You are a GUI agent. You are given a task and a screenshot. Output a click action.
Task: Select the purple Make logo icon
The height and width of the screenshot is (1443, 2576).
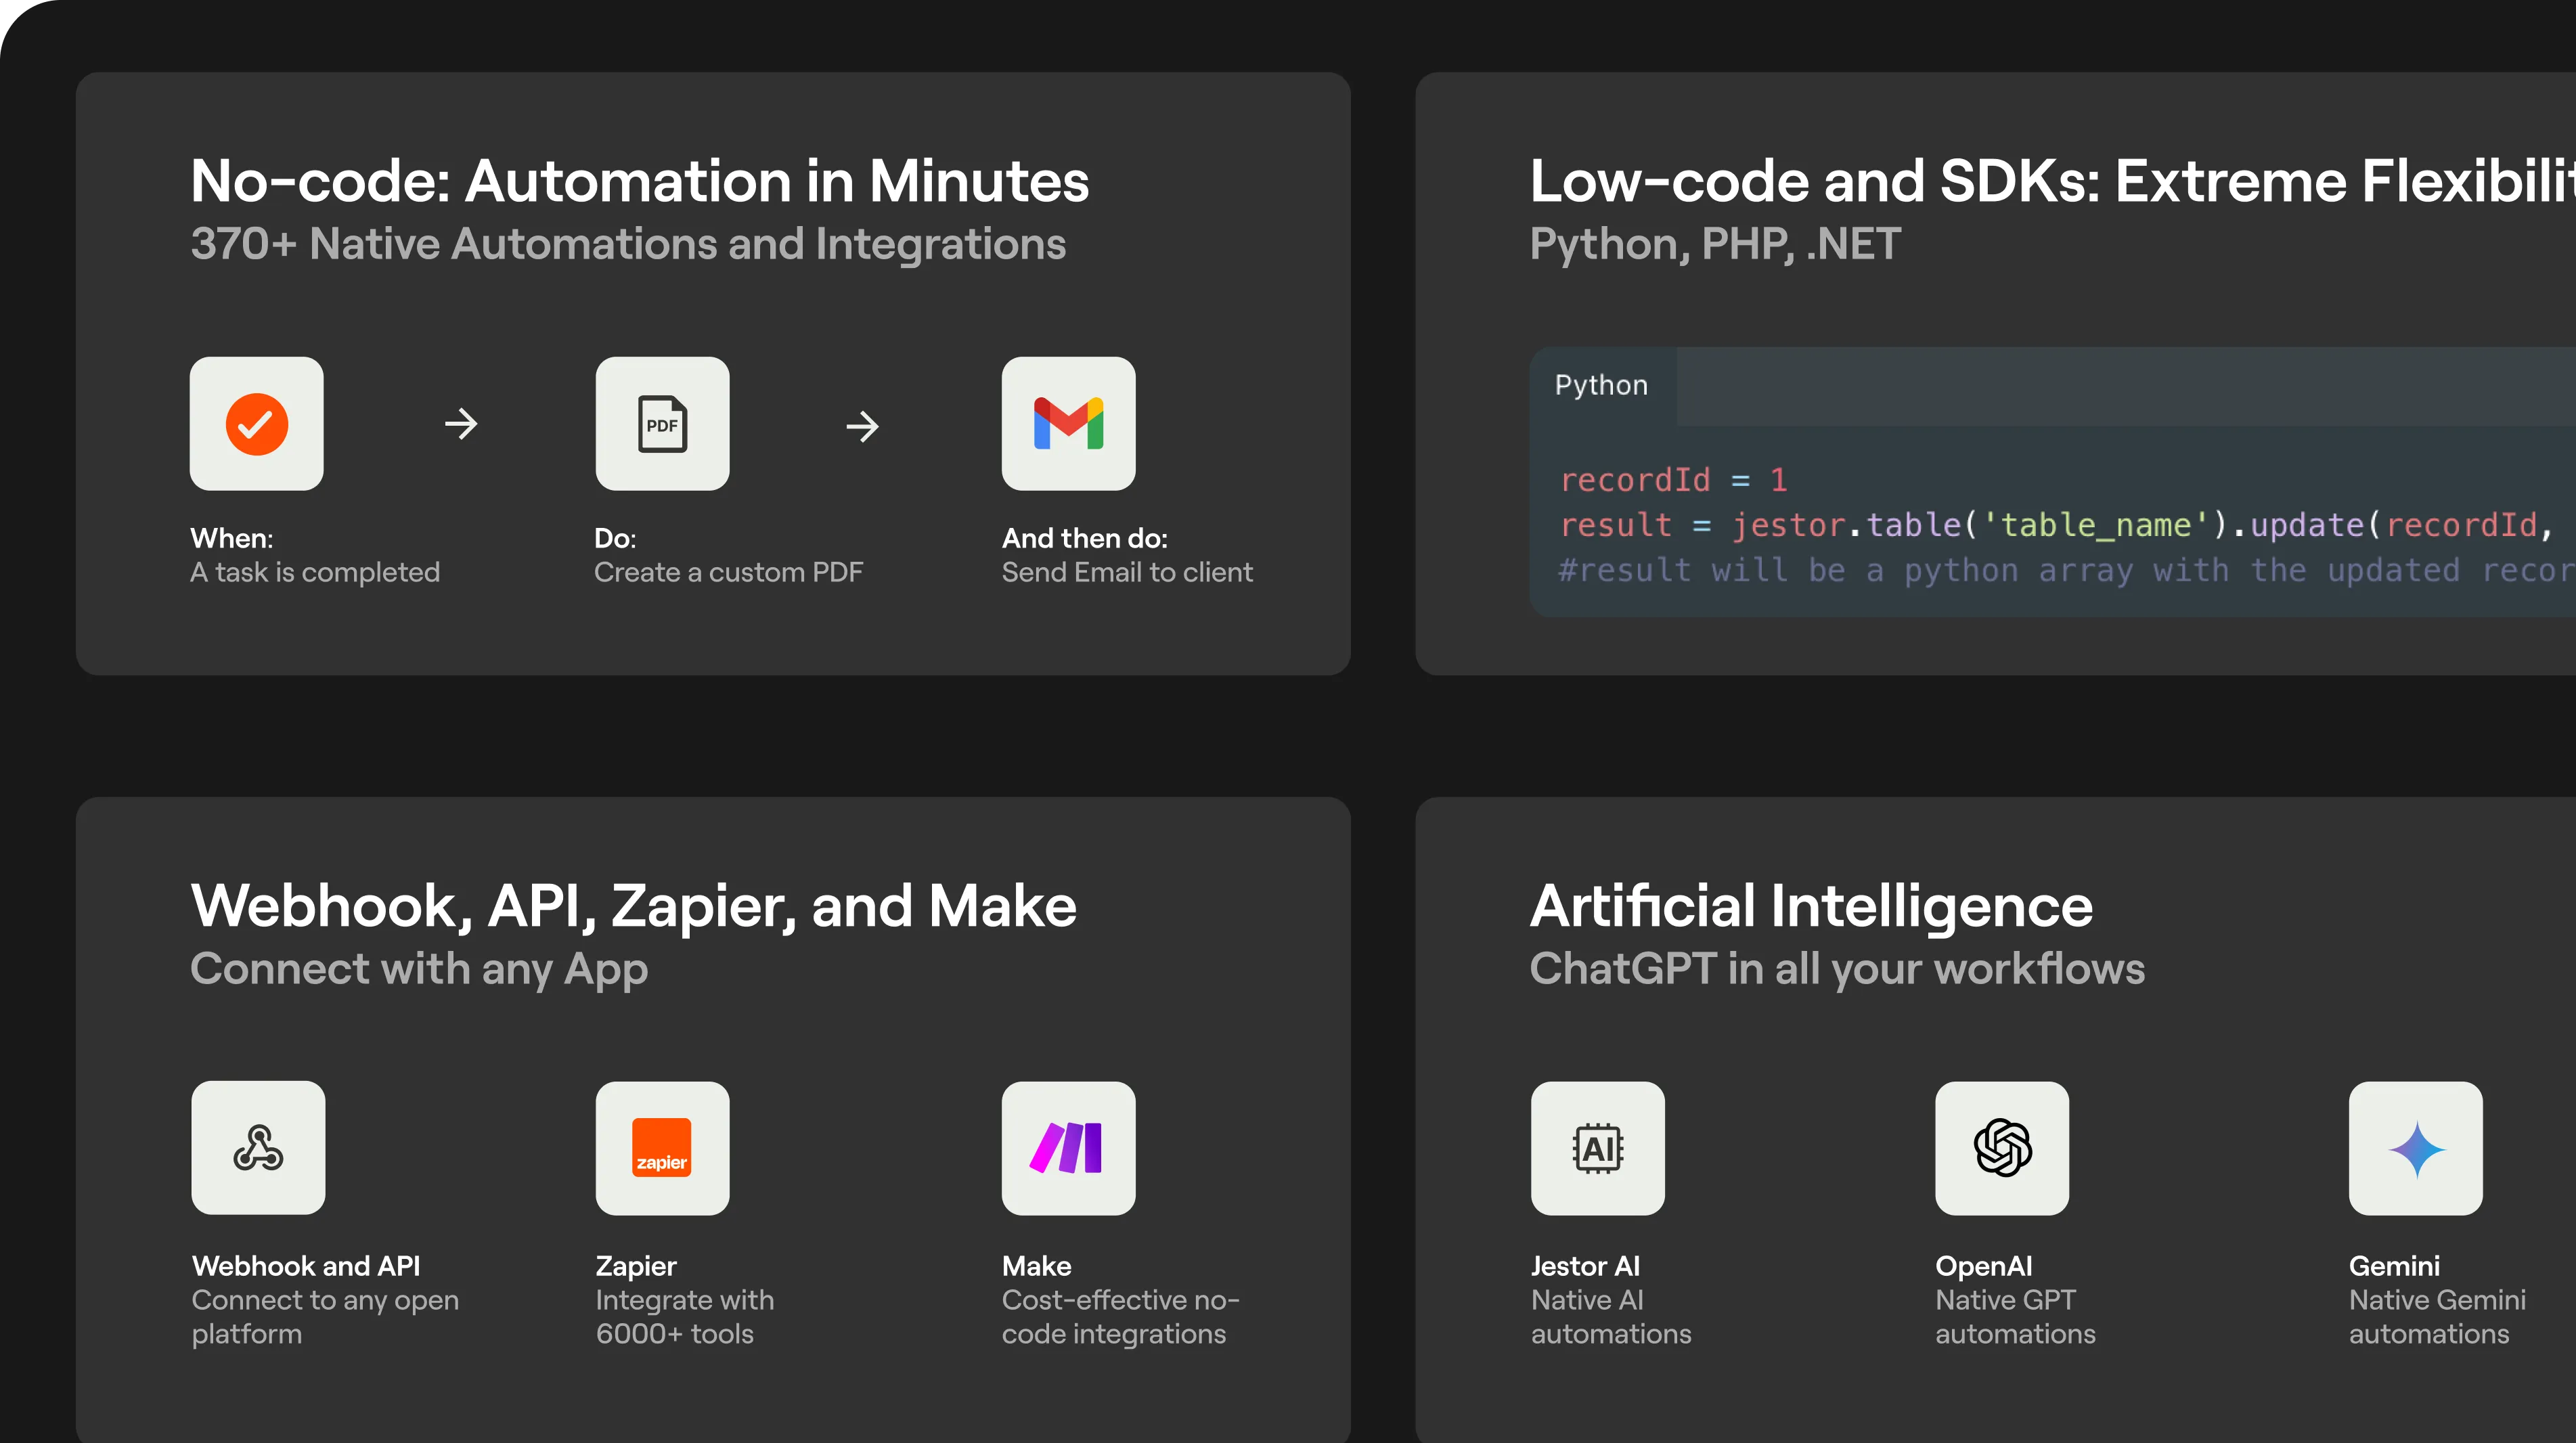point(1068,1148)
